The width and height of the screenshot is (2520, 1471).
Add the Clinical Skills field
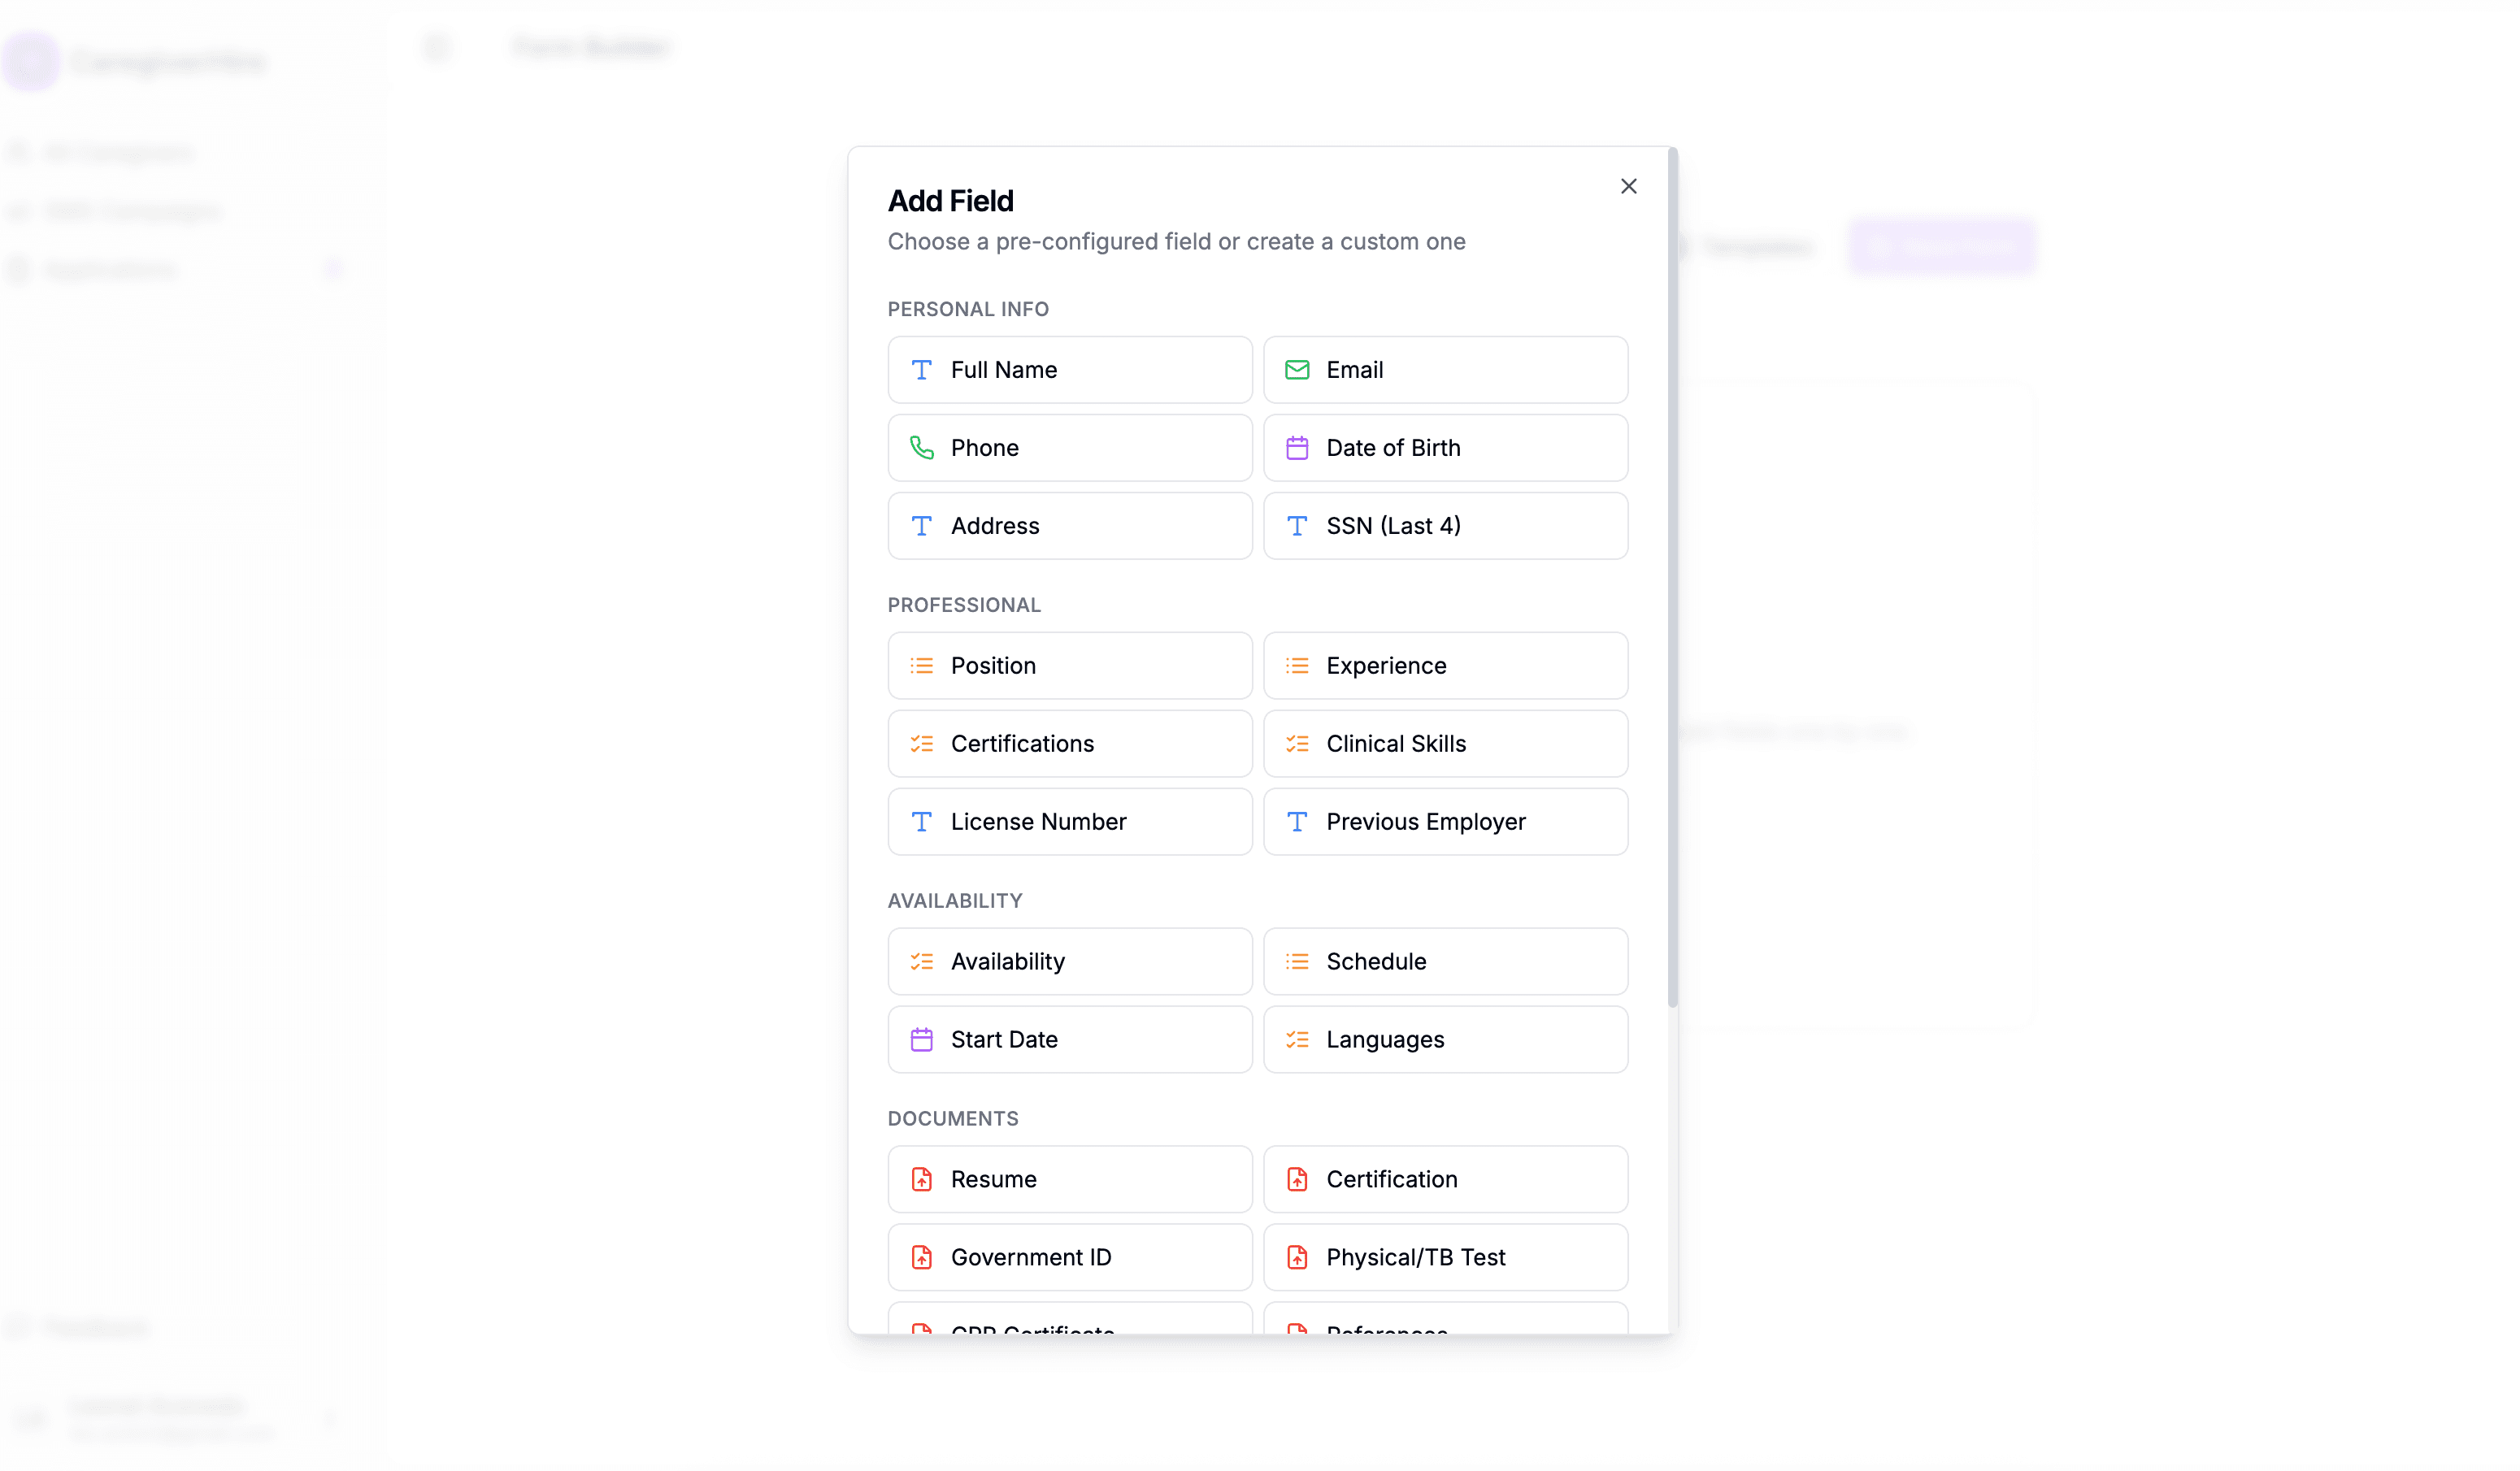[1445, 743]
